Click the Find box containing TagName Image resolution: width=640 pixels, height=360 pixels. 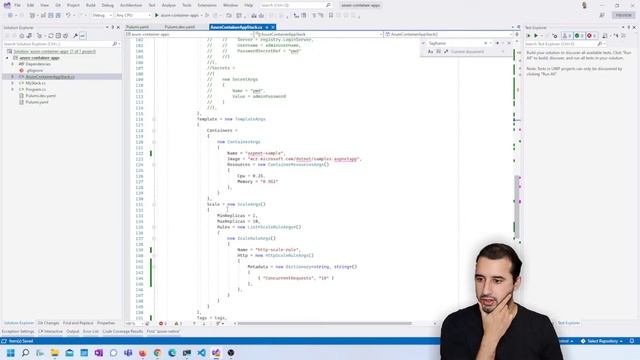point(456,43)
